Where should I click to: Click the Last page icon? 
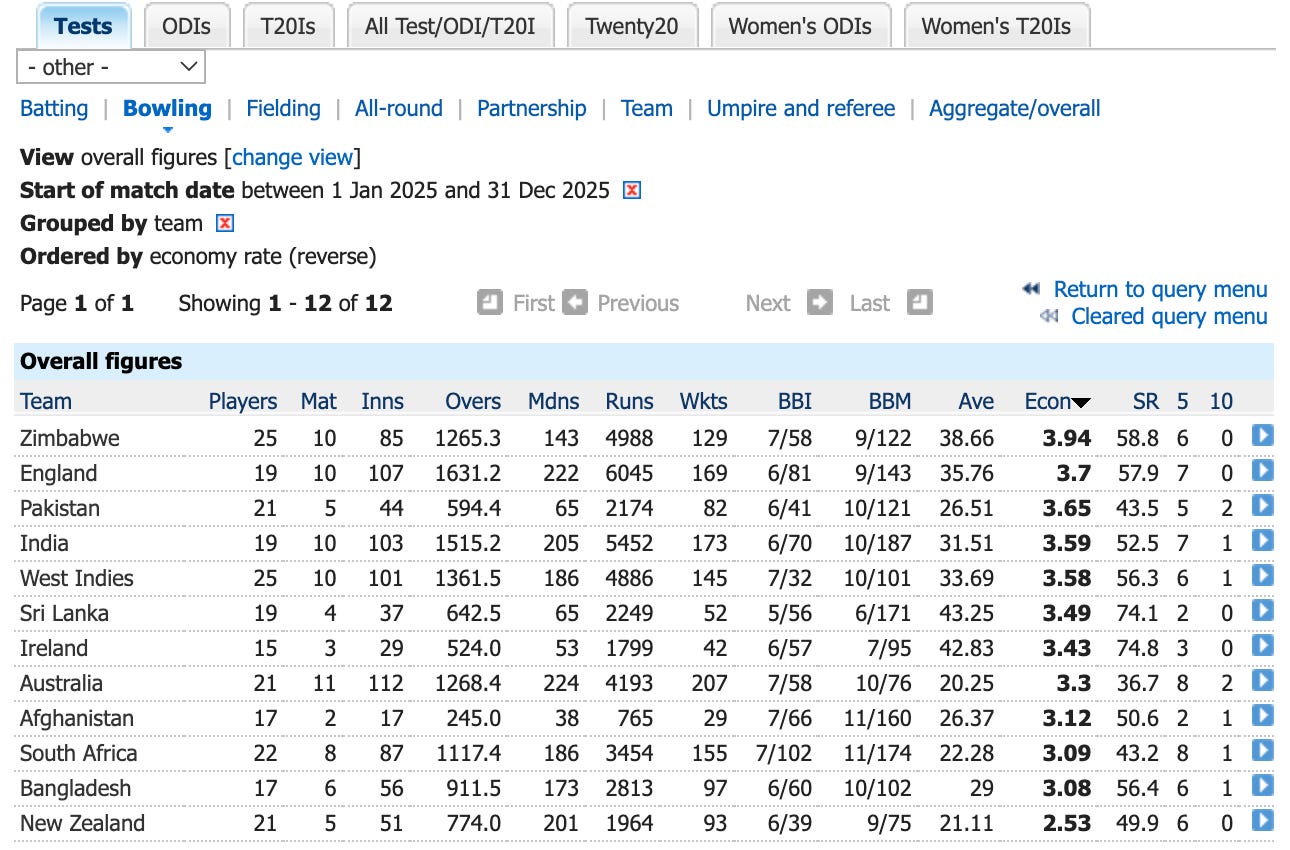[x=920, y=302]
